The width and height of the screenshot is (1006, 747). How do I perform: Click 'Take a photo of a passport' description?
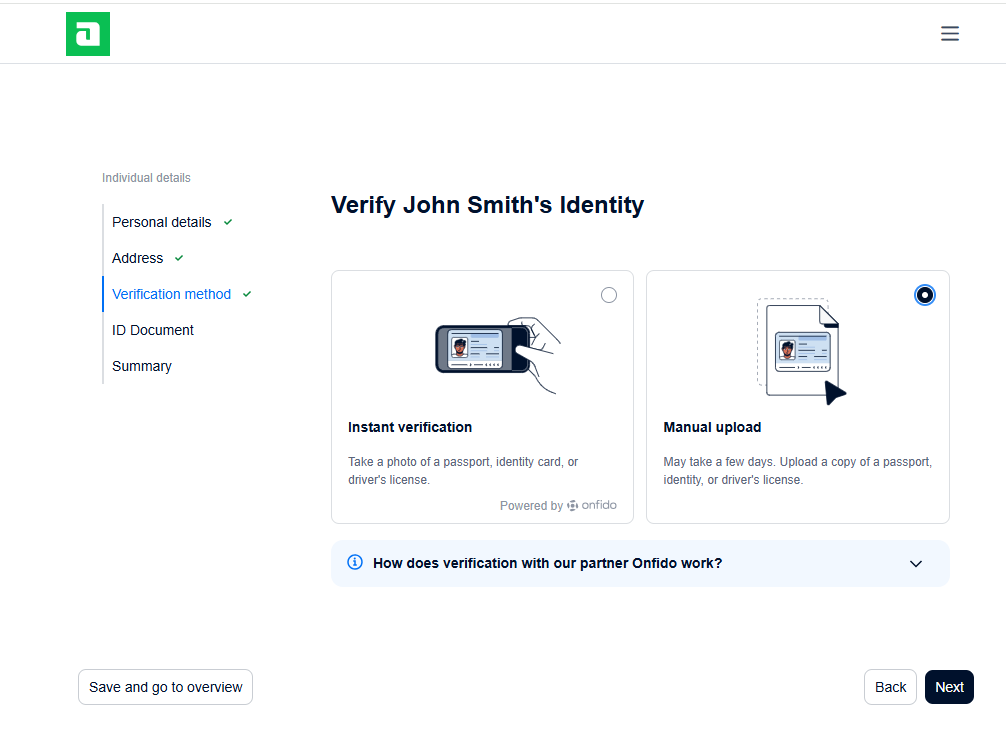(x=463, y=470)
